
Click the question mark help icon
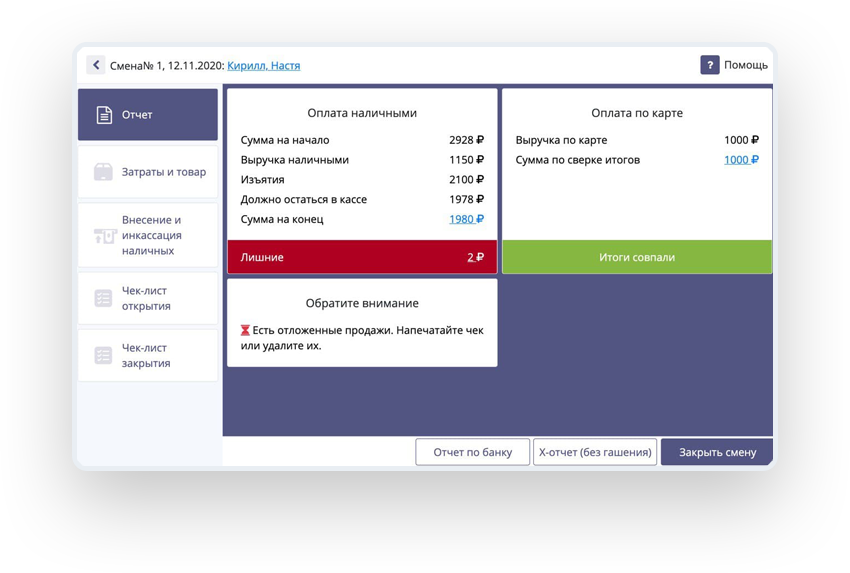coord(709,65)
